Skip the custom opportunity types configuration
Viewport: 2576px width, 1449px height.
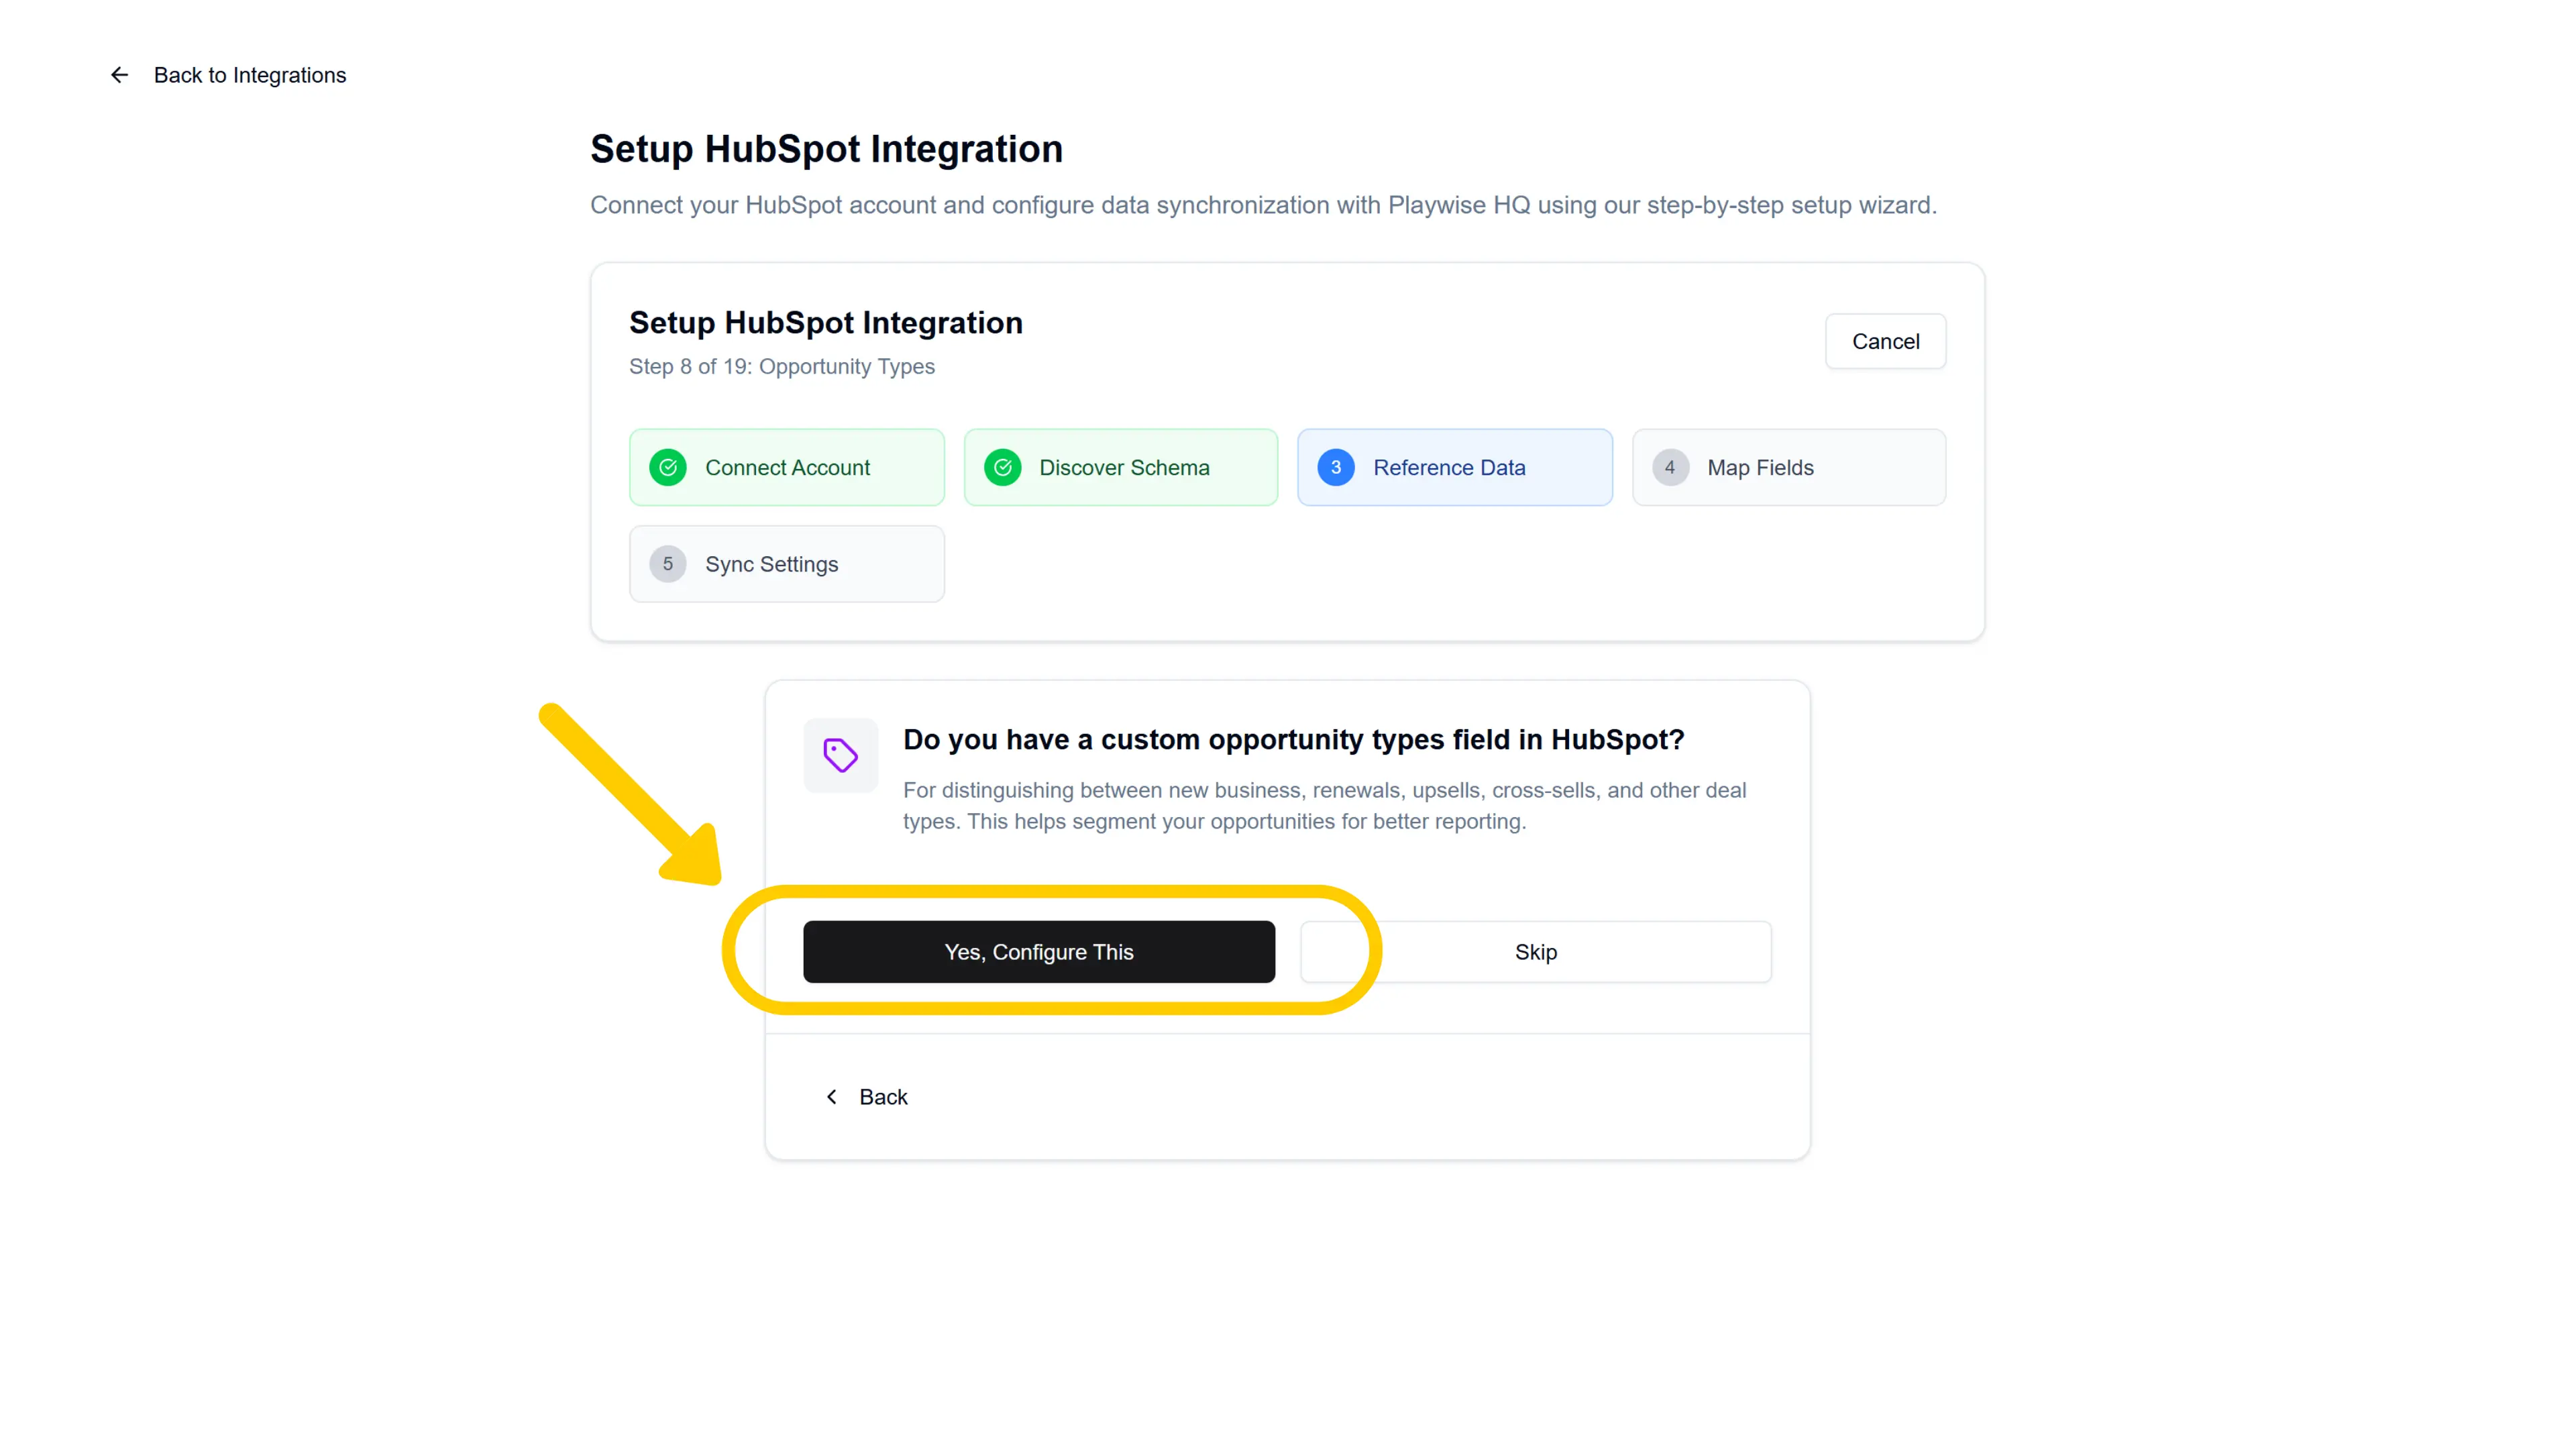click(x=1535, y=951)
